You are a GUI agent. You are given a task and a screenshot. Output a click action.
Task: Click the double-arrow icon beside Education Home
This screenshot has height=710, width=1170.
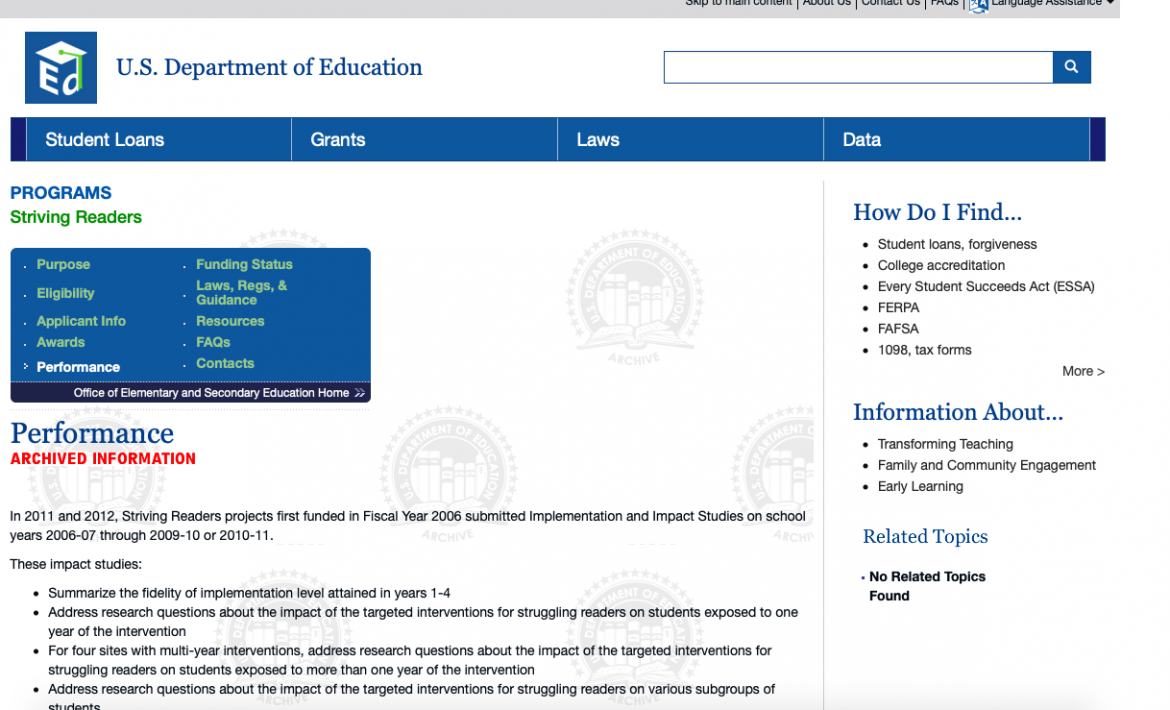click(x=360, y=393)
